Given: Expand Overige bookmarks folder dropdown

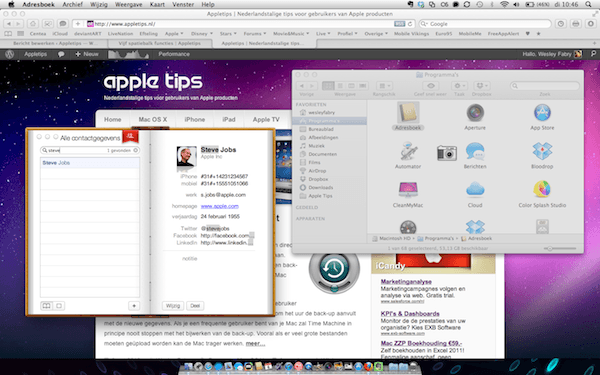Looking at the screenshot, I should pyautogui.click(x=376, y=34).
